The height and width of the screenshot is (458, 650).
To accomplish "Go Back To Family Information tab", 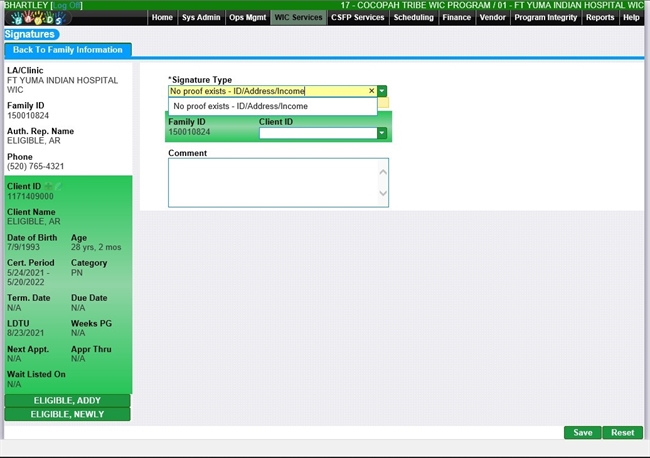I will click(68, 50).
